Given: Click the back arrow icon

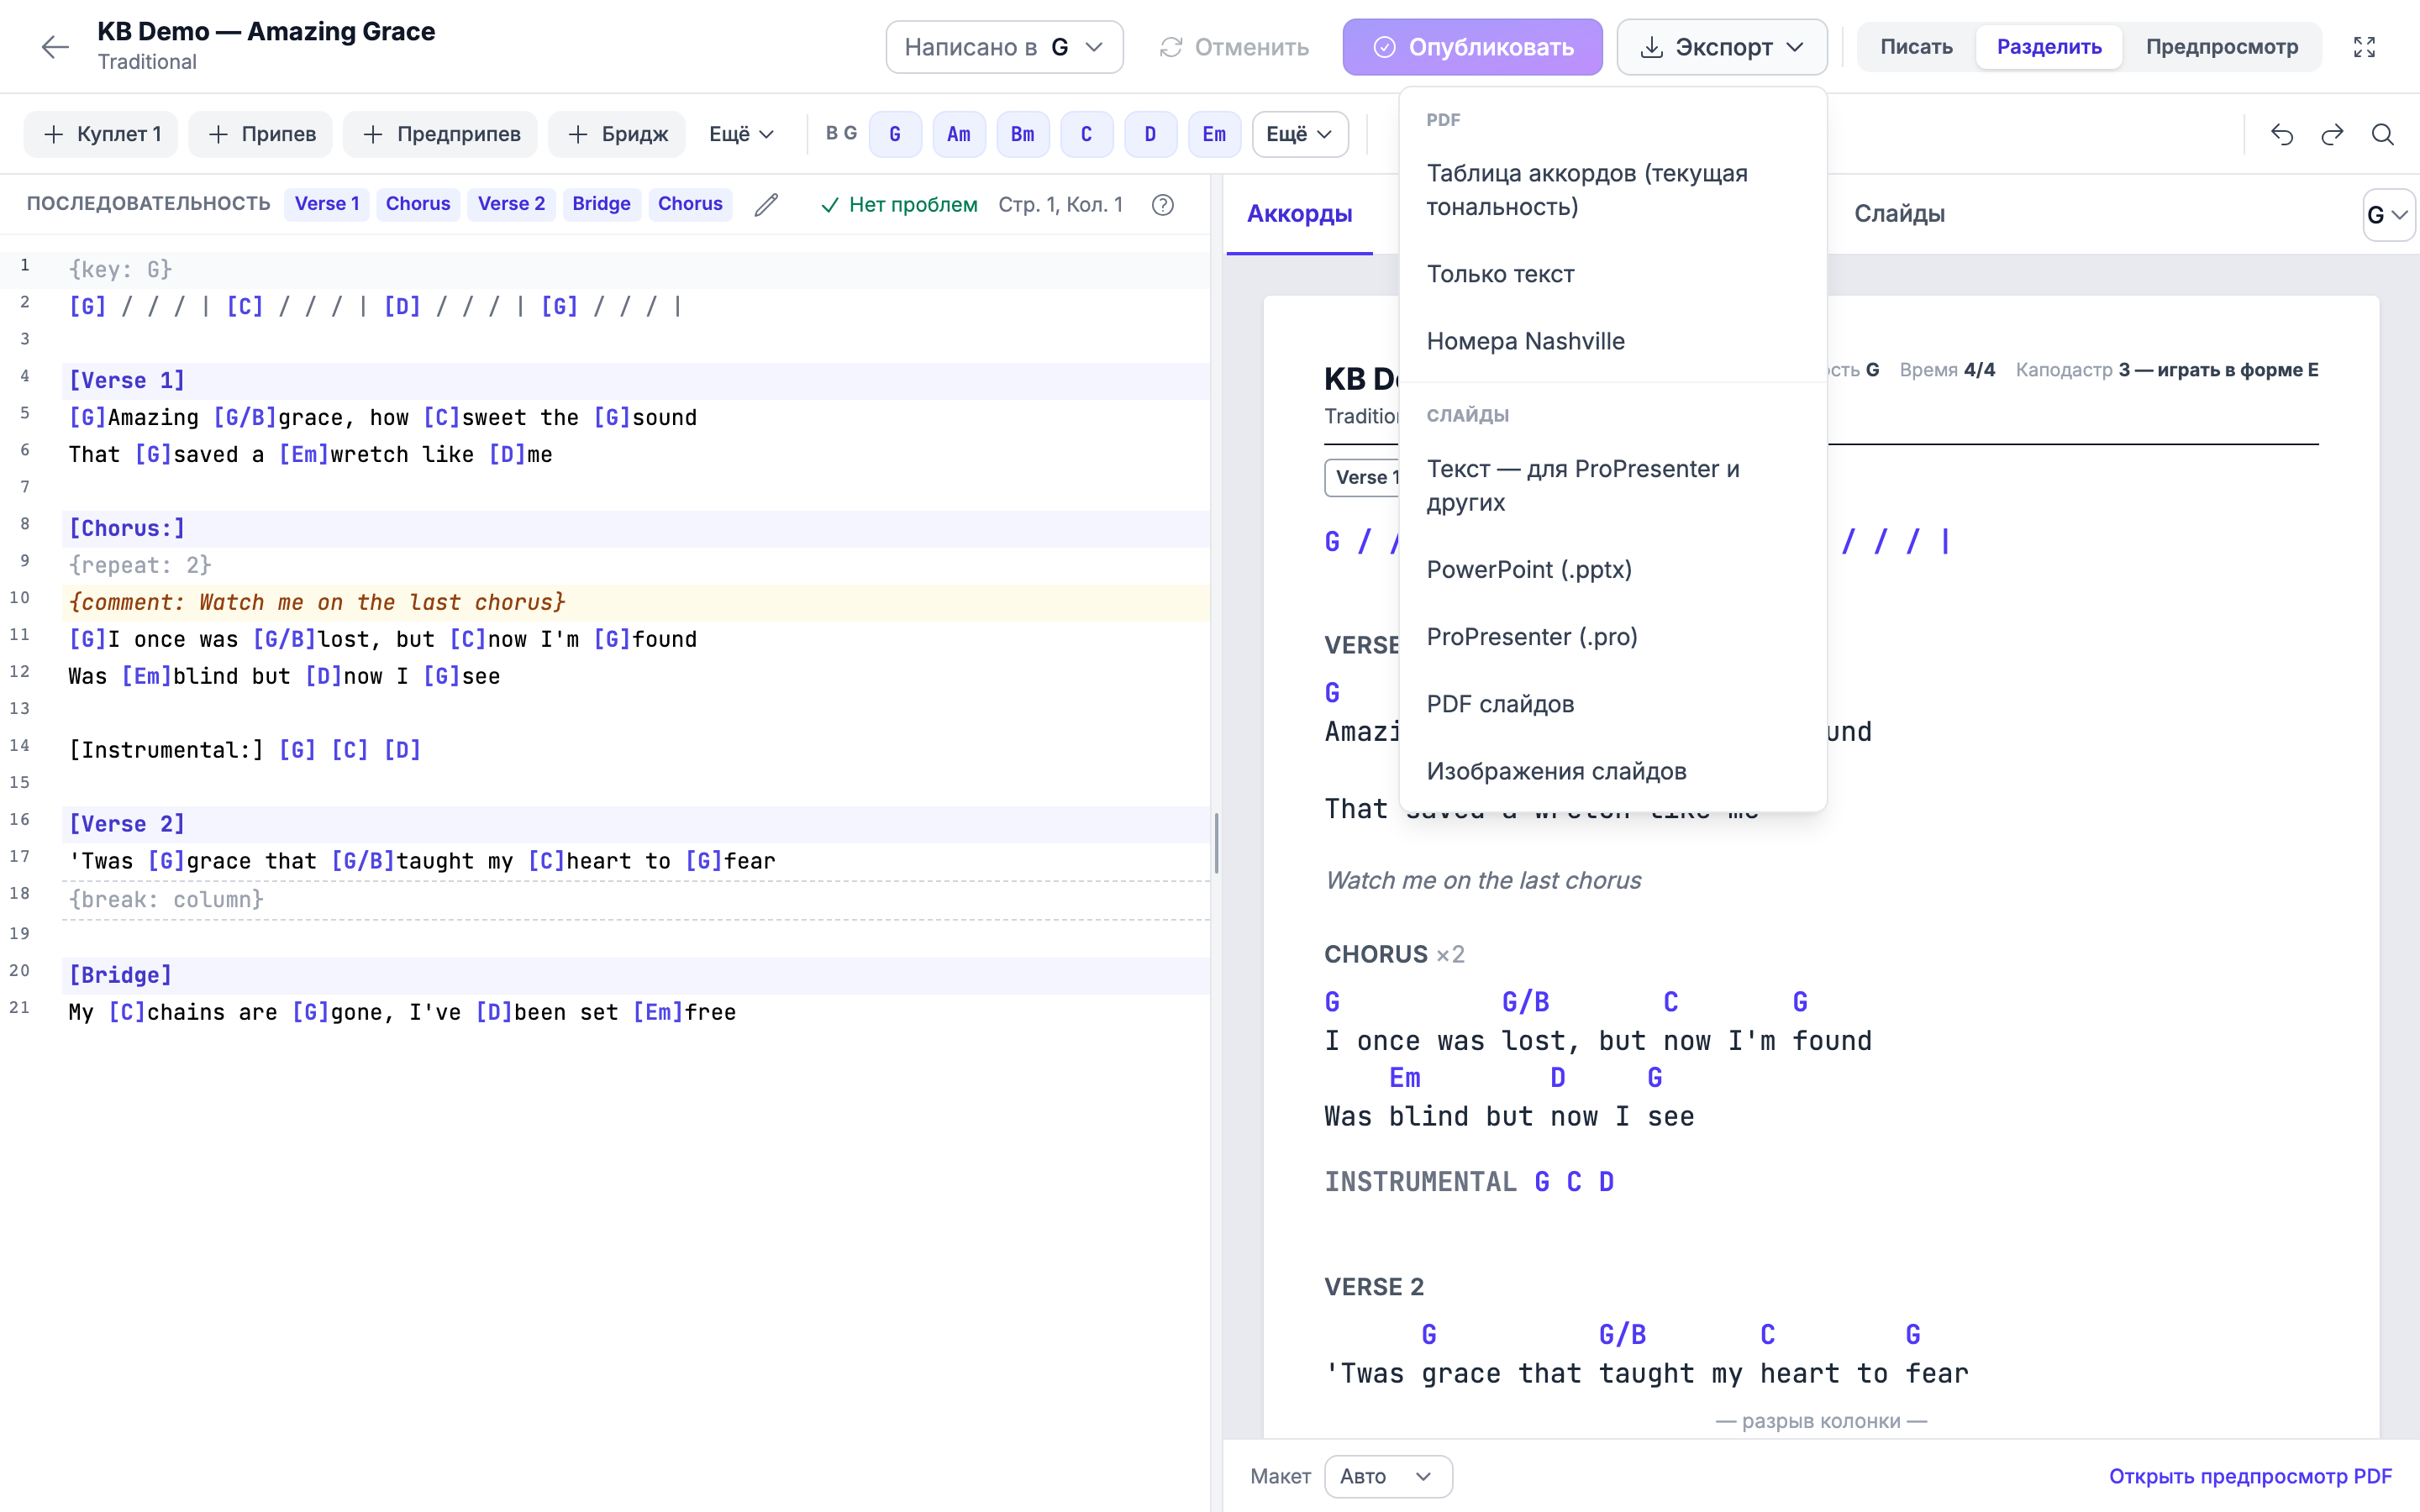Looking at the screenshot, I should click(55, 47).
